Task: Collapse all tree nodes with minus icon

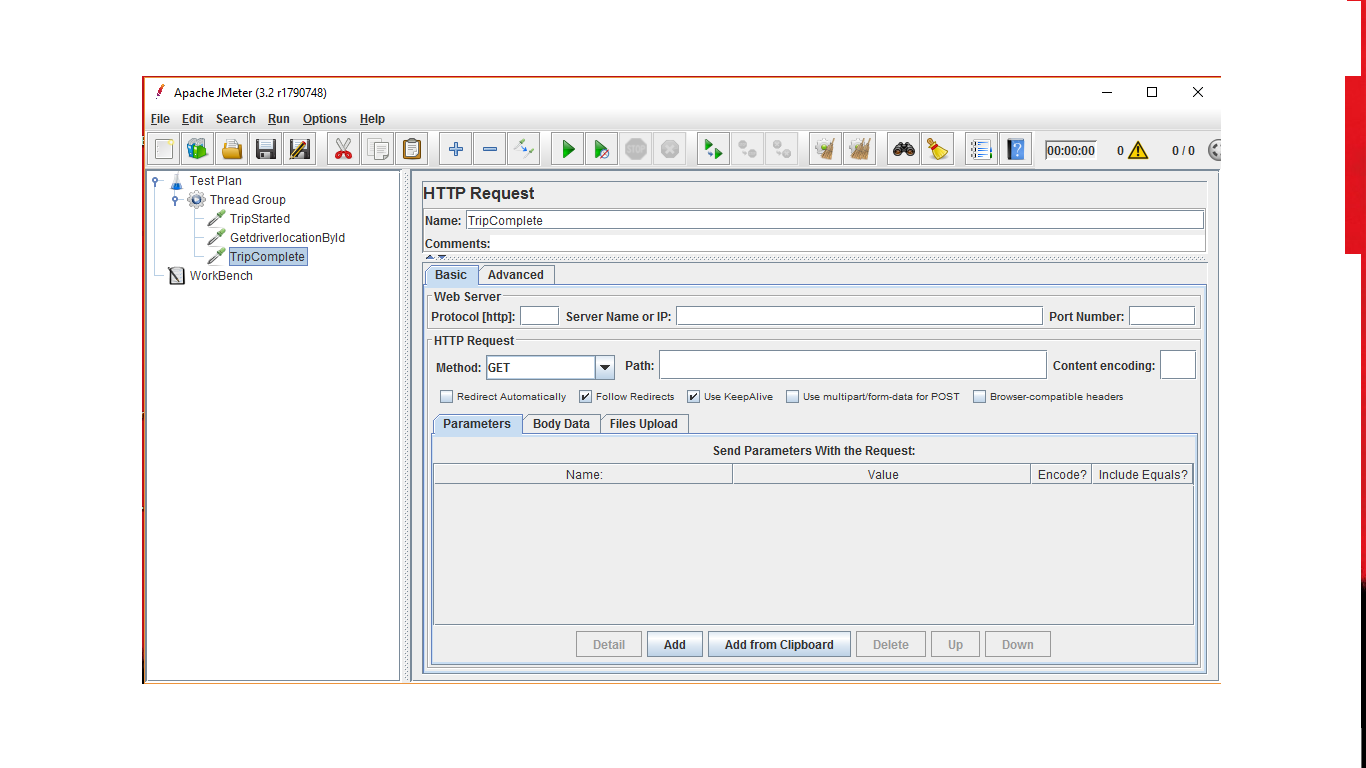Action: [x=490, y=150]
